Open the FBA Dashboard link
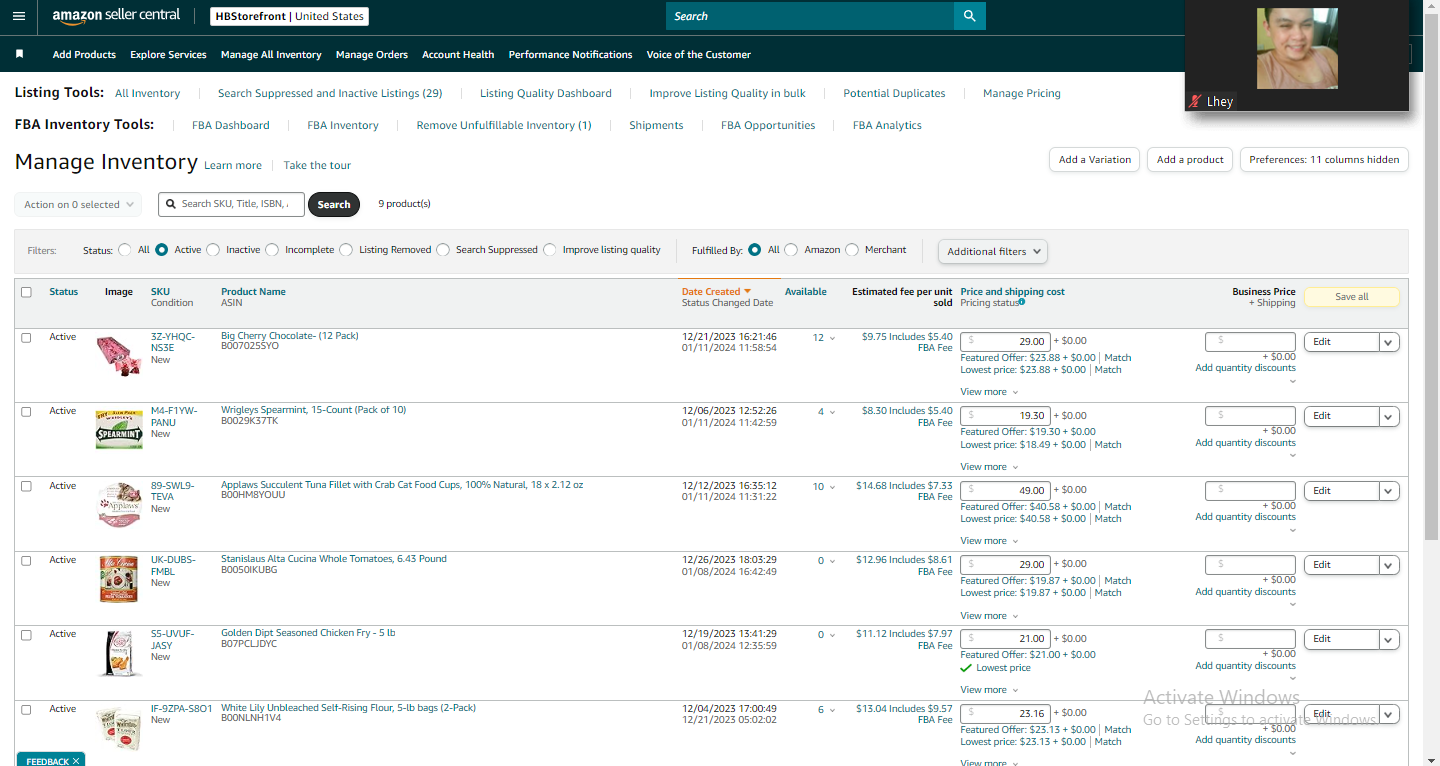This screenshot has width=1440, height=766. coord(231,125)
